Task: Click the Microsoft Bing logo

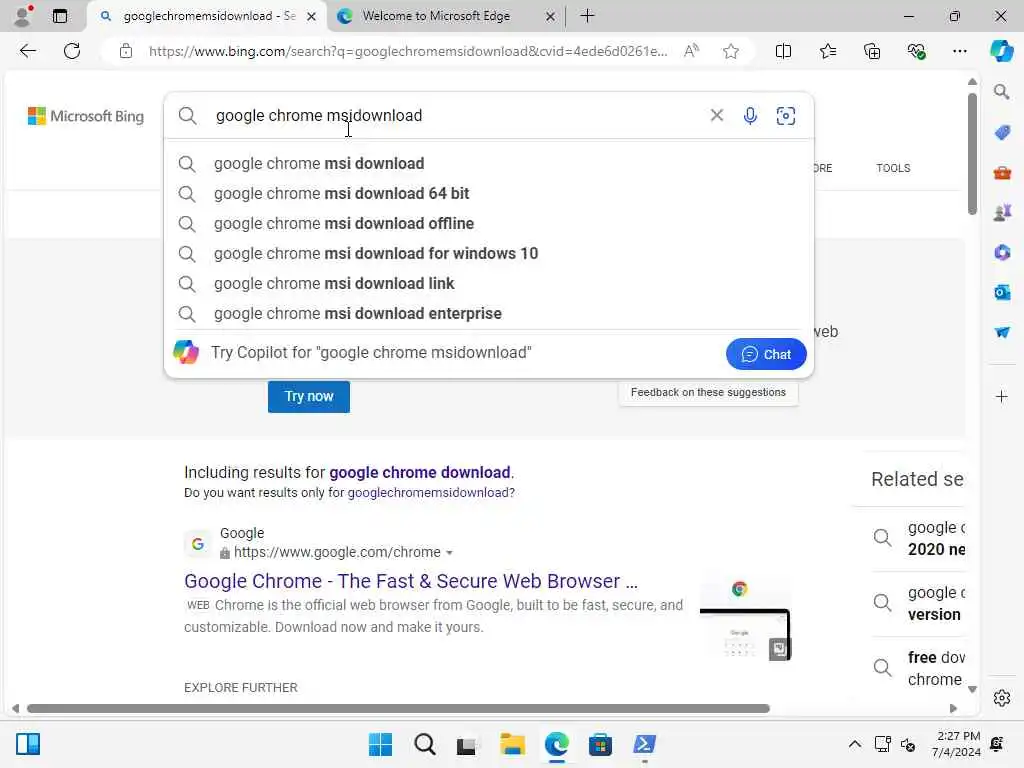Action: pyautogui.click(x=86, y=116)
